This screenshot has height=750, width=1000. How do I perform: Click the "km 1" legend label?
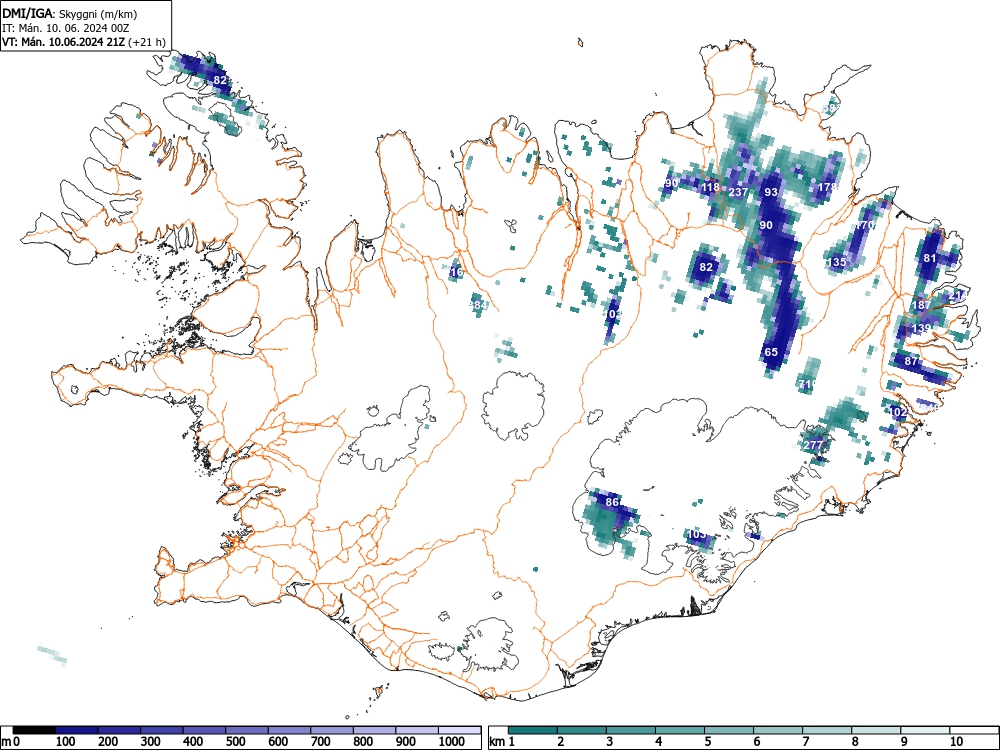[x=502, y=742]
